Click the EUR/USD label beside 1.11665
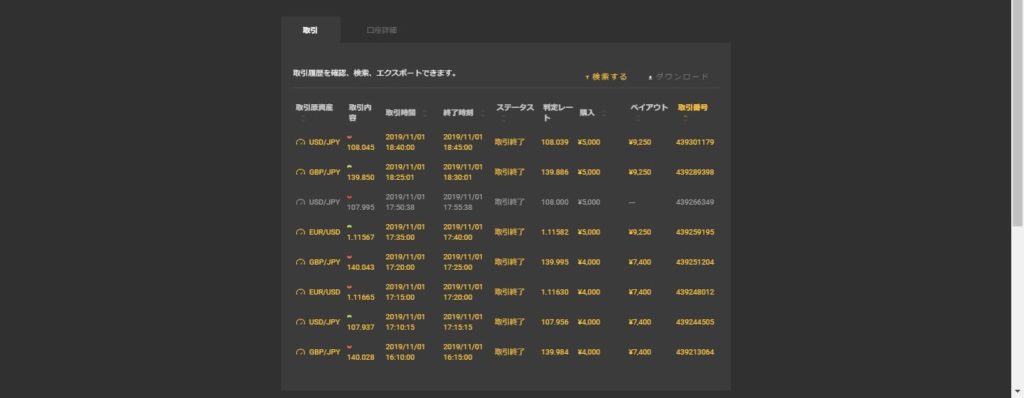1024x398 pixels. [325, 293]
